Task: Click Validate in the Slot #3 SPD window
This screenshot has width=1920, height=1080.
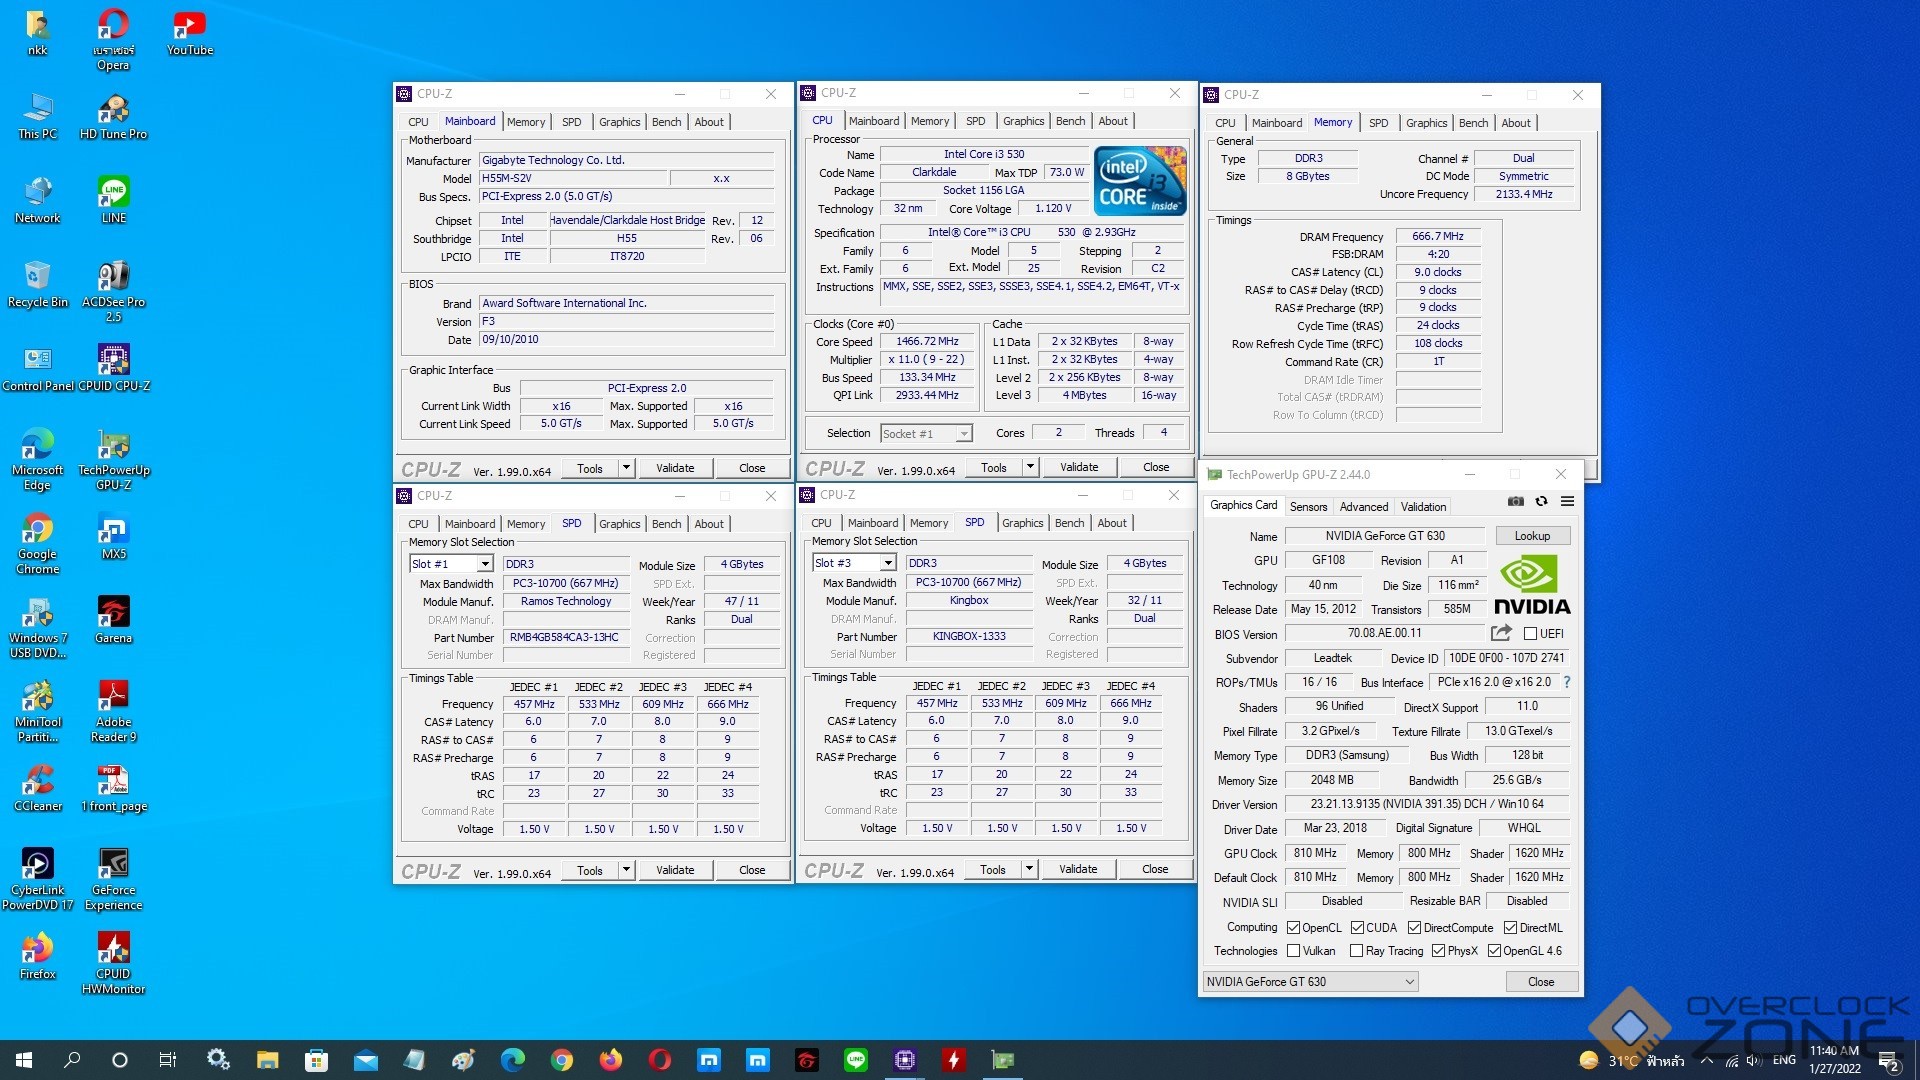Action: tap(1078, 869)
